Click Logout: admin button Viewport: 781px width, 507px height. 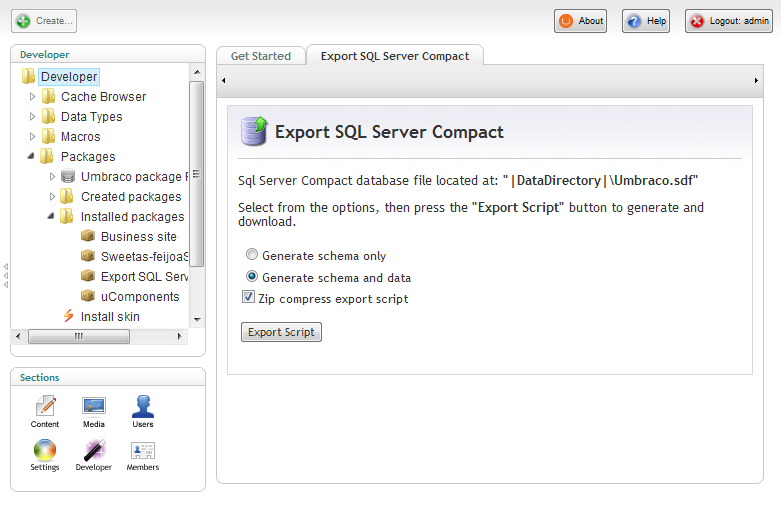click(x=729, y=21)
